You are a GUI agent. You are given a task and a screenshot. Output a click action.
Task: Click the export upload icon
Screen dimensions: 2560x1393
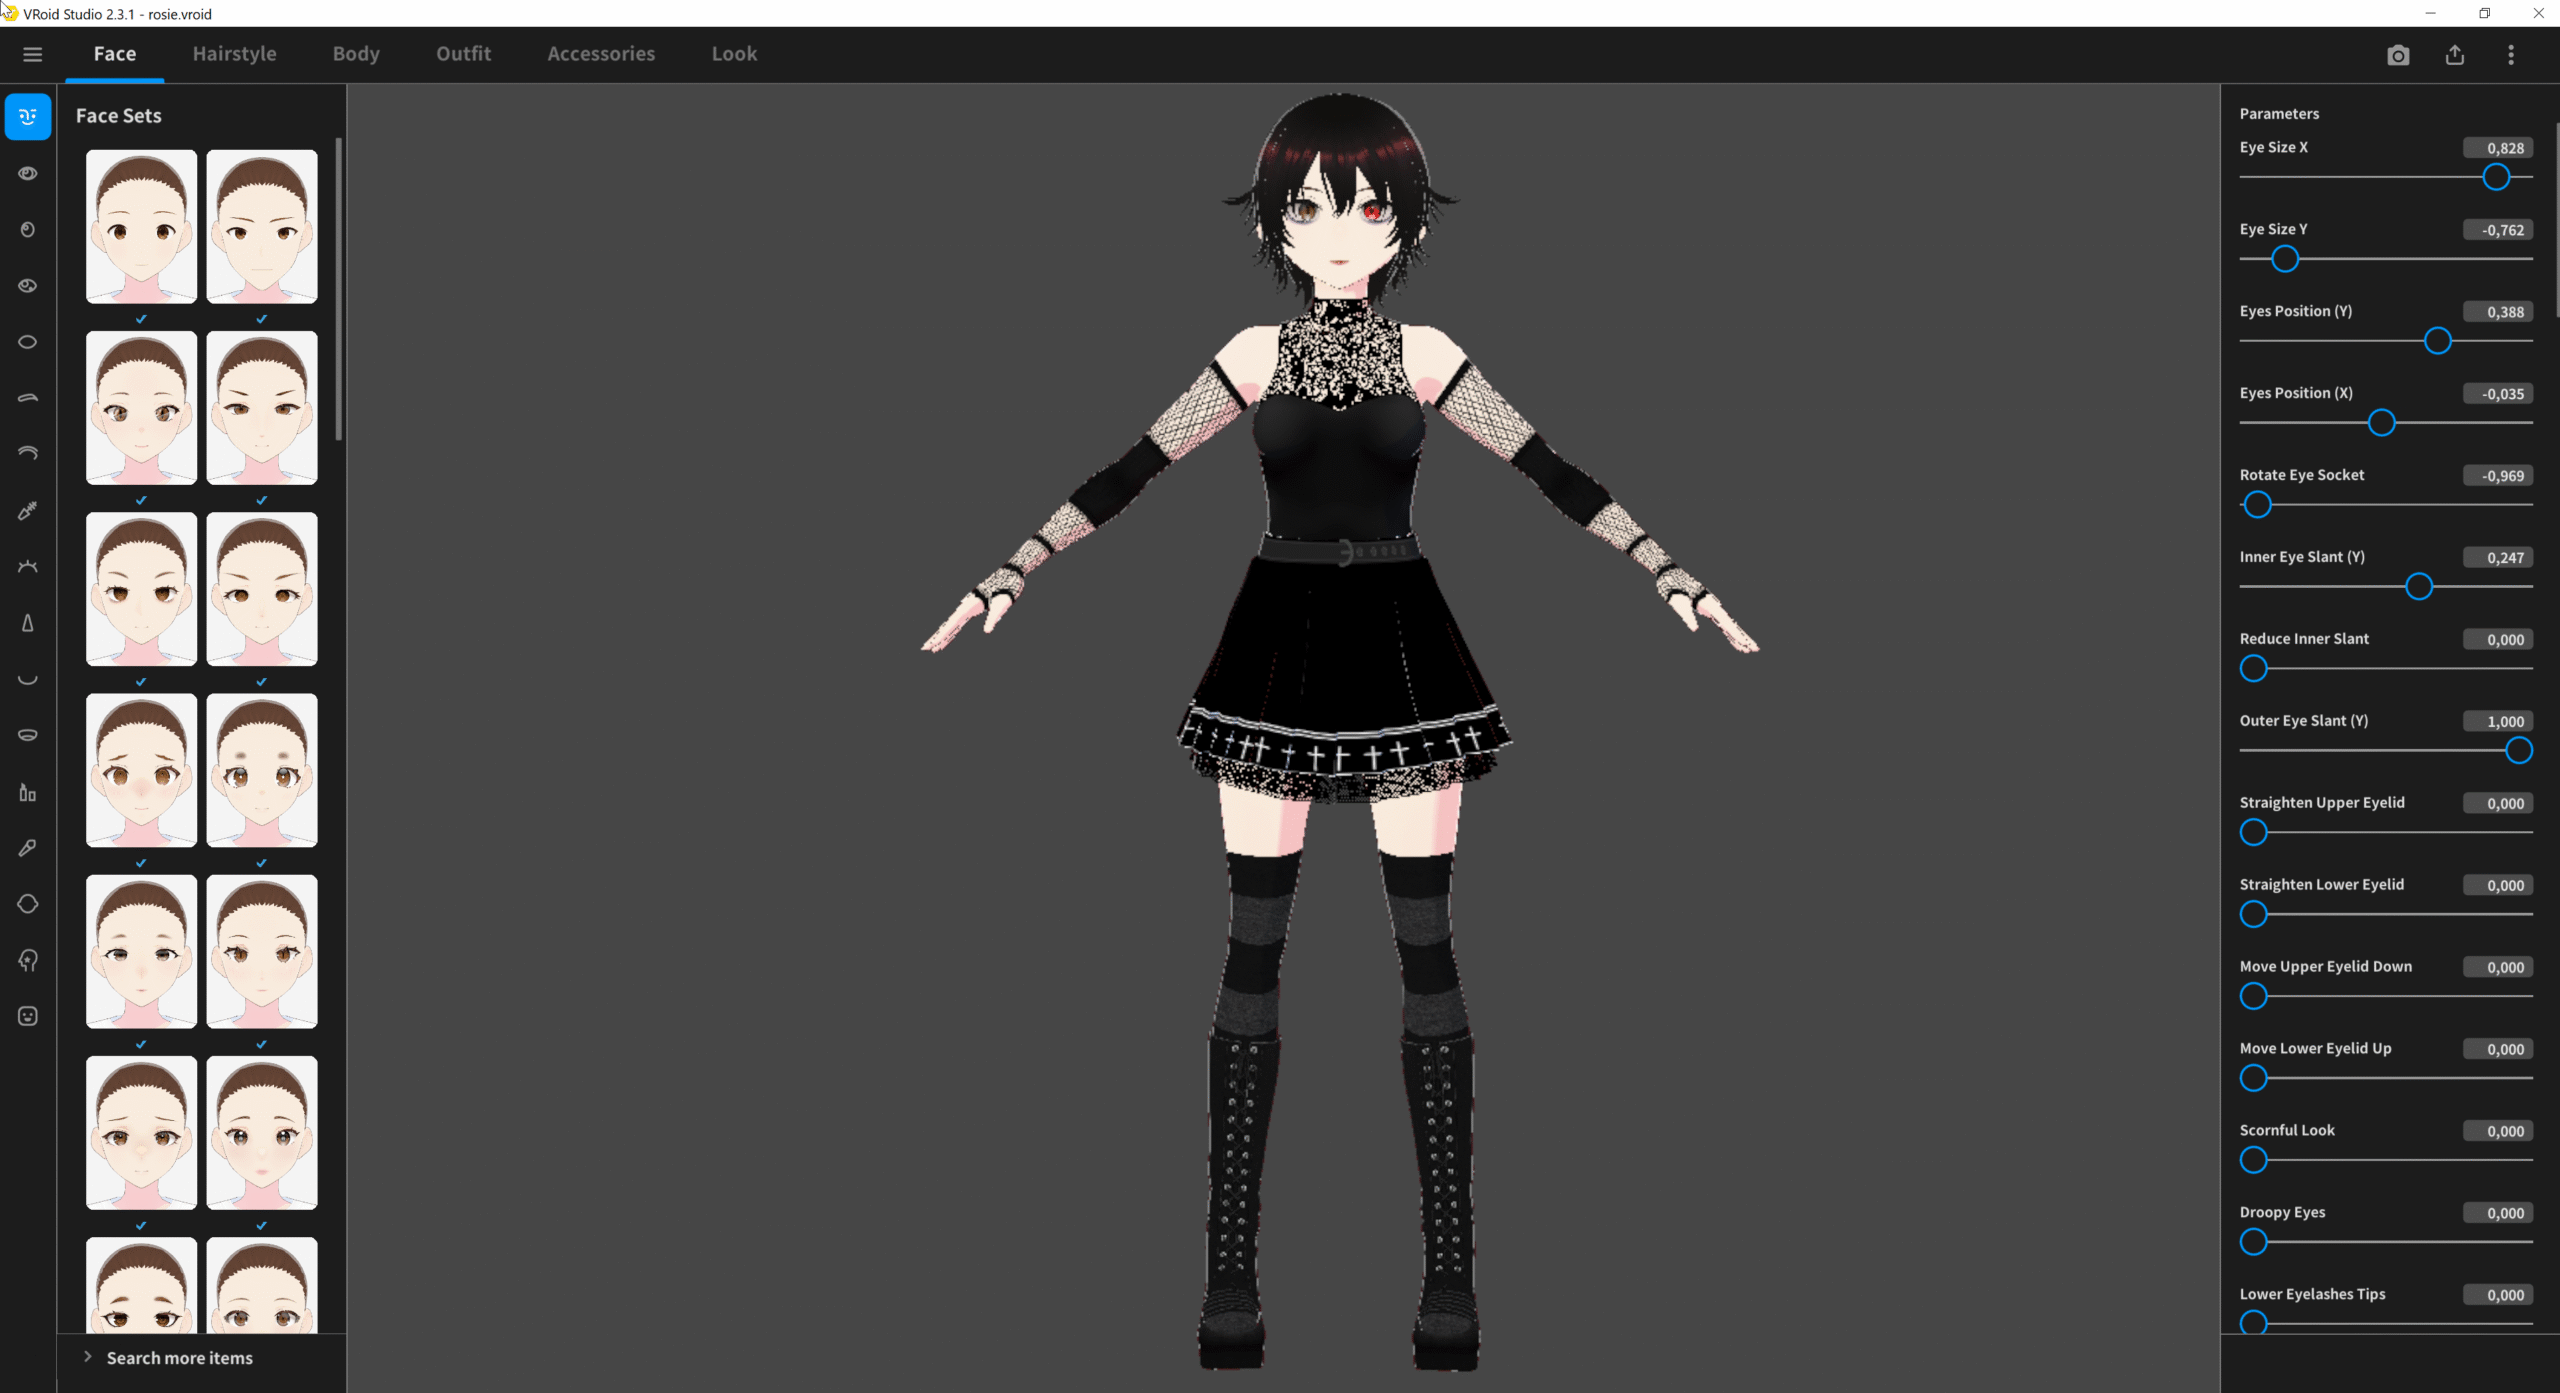(2455, 55)
